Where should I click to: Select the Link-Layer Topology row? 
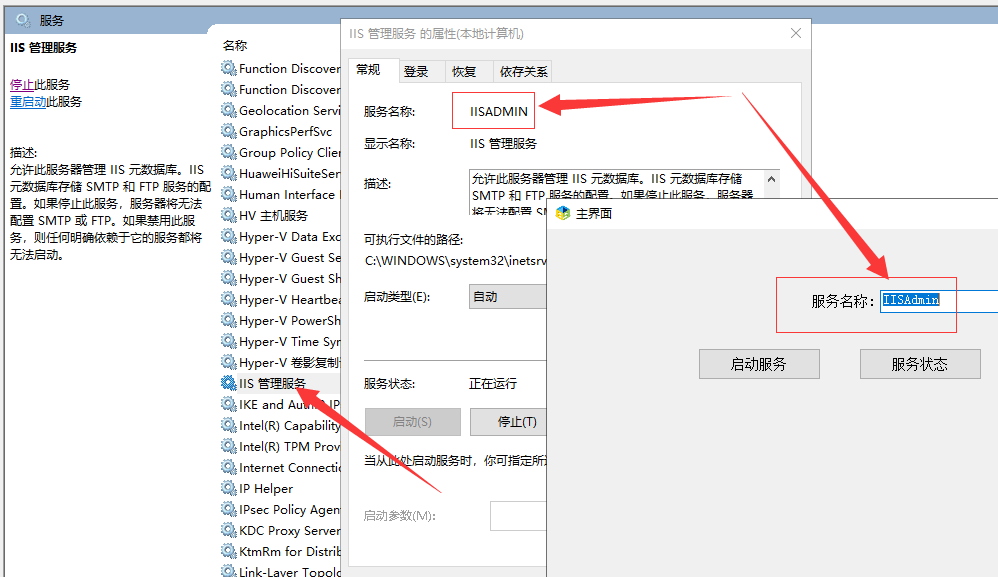(x=280, y=571)
